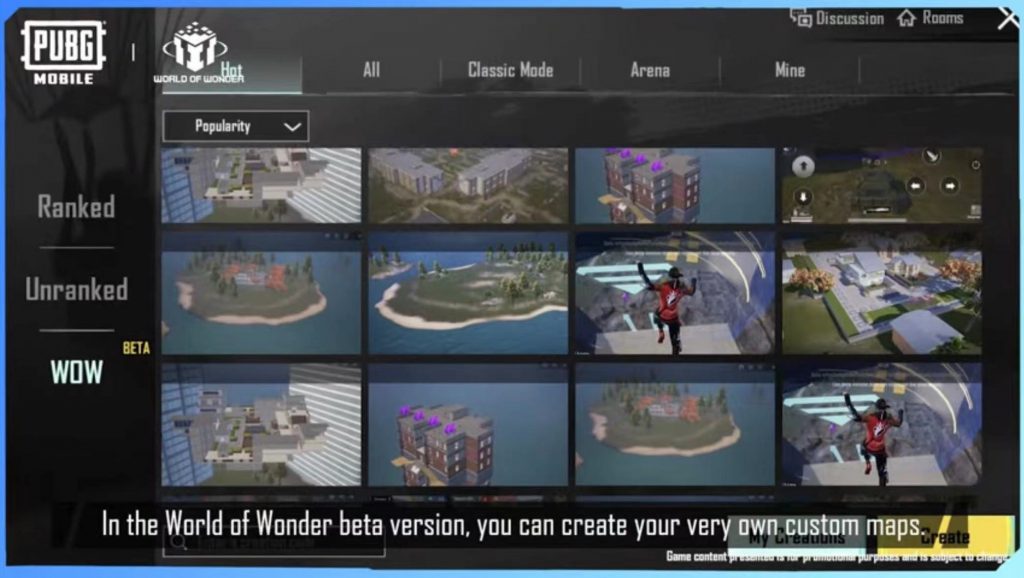The width and height of the screenshot is (1024, 578).
Task: Focus the map search field
Action: coord(274,543)
